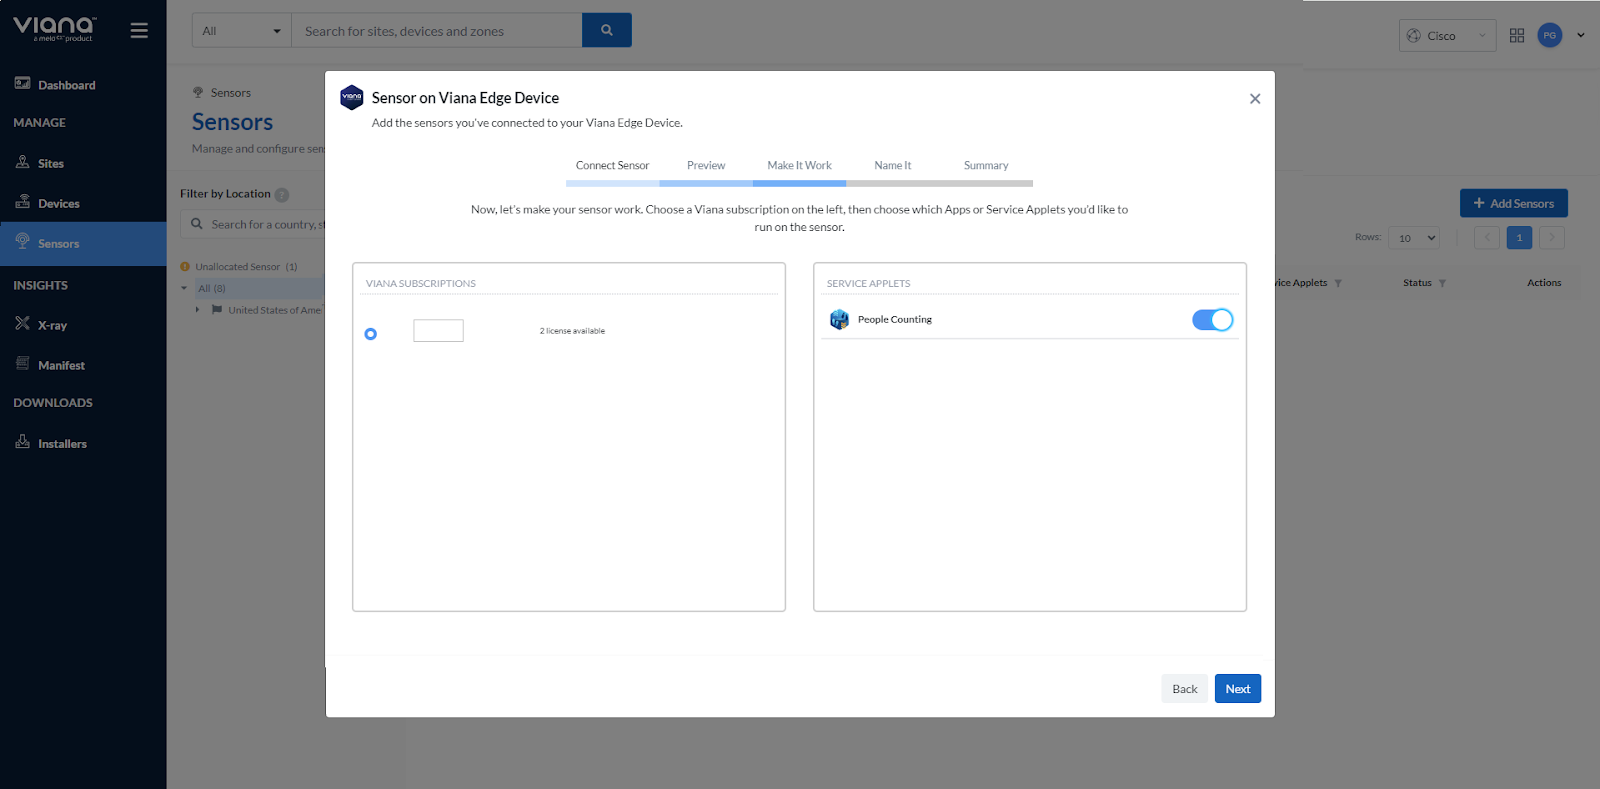
Task: Click the blue search magnifier button
Action: click(x=606, y=31)
